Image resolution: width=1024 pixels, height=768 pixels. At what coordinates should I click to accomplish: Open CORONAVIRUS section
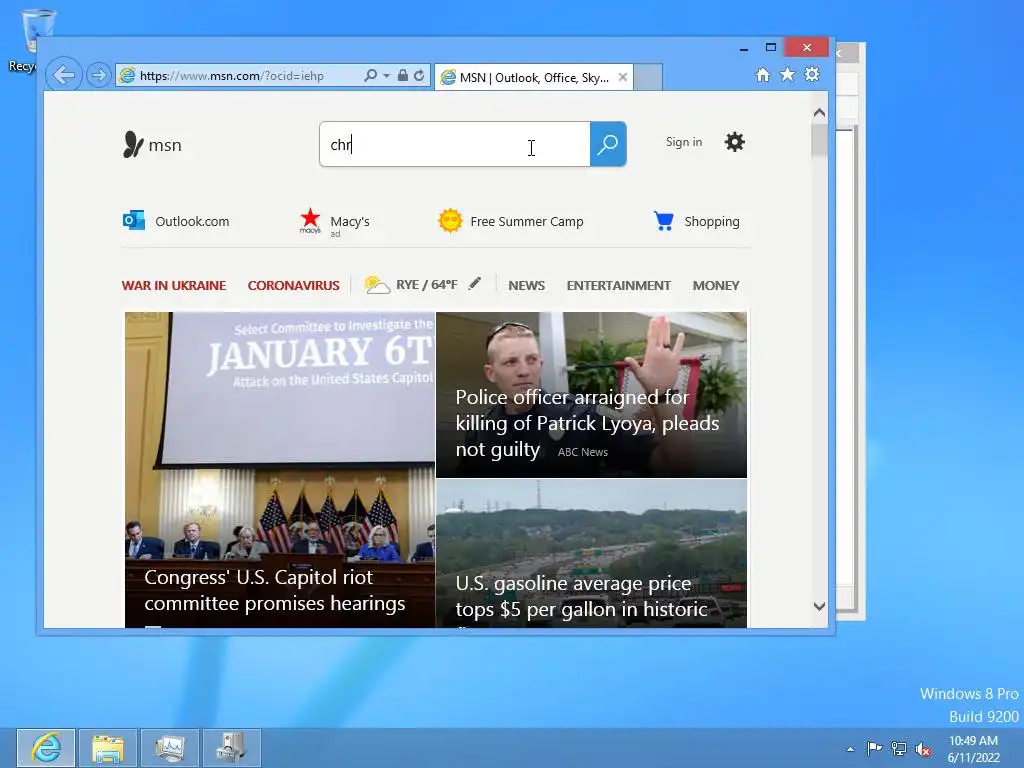(x=293, y=285)
